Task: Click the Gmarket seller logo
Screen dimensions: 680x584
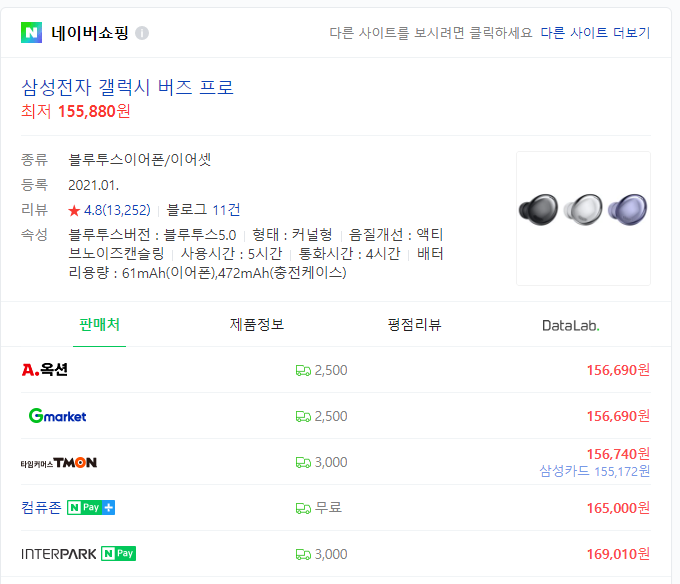Action: click(57, 416)
